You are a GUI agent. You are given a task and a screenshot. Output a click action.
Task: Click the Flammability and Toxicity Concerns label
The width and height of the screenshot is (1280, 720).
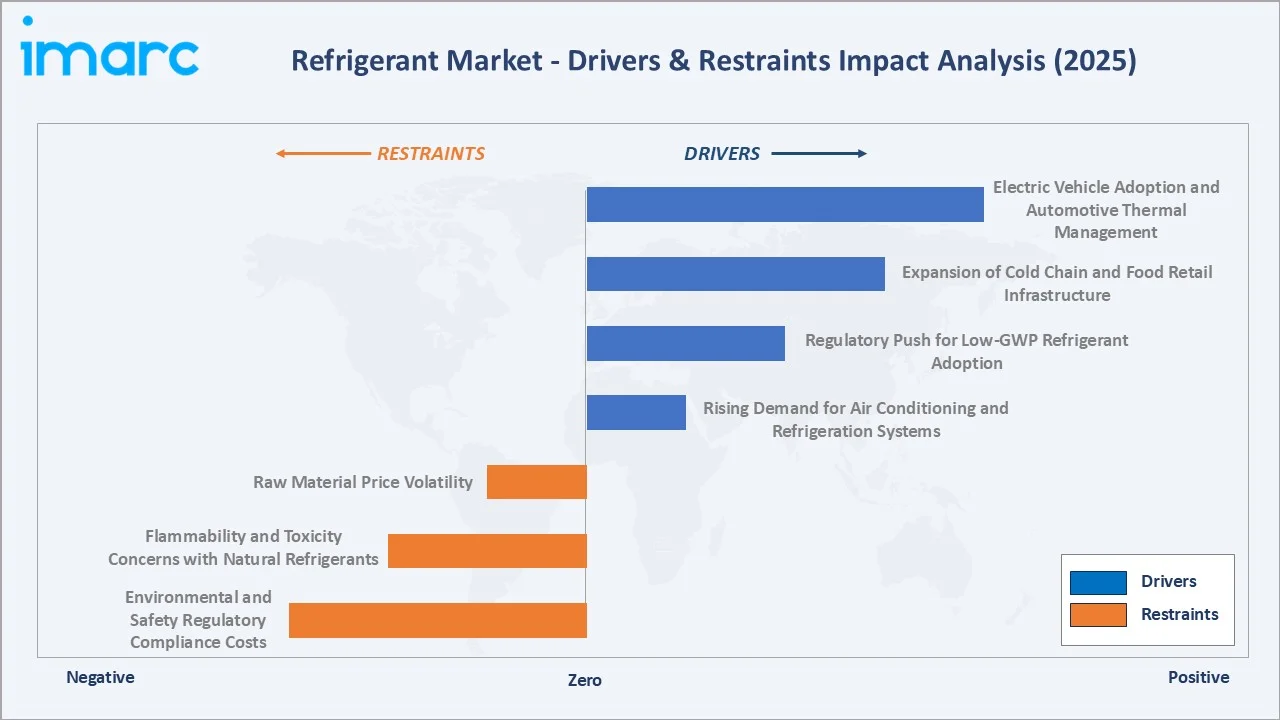pos(243,548)
